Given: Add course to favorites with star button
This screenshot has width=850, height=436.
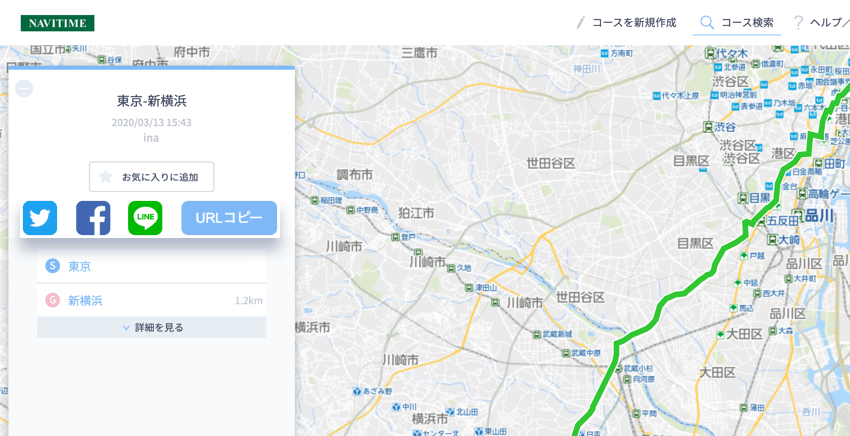Looking at the screenshot, I should point(151,177).
